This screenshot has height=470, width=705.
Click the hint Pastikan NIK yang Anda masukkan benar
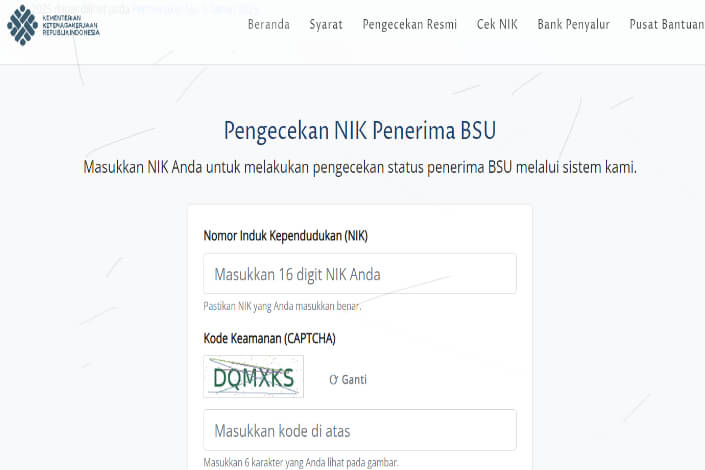pyautogui.click(x=282, y=306)
